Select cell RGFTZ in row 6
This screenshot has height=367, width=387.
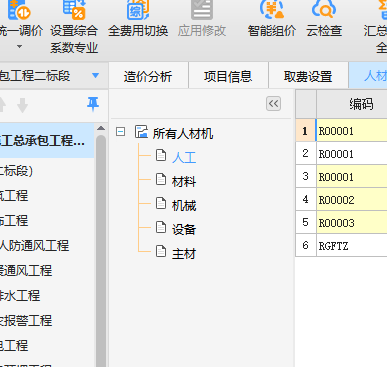click(352, 246)
